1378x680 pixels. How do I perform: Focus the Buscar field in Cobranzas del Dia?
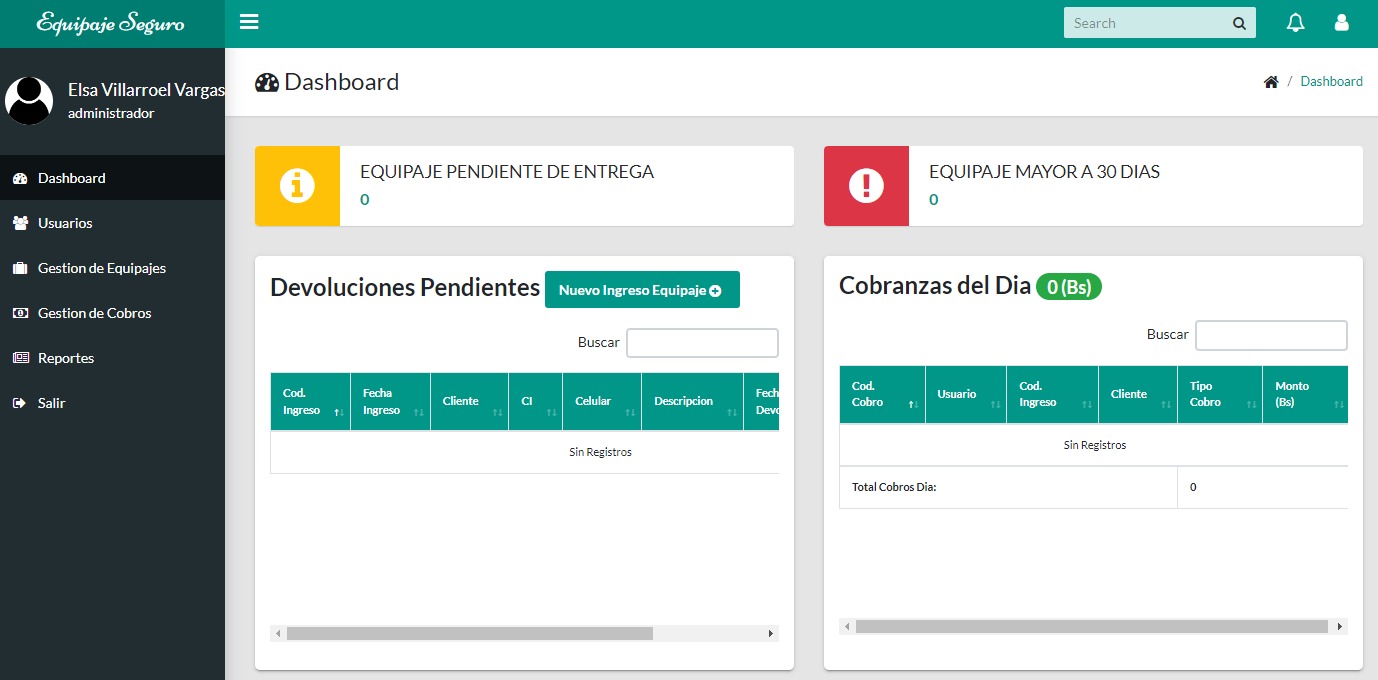tap(1271, 335)
